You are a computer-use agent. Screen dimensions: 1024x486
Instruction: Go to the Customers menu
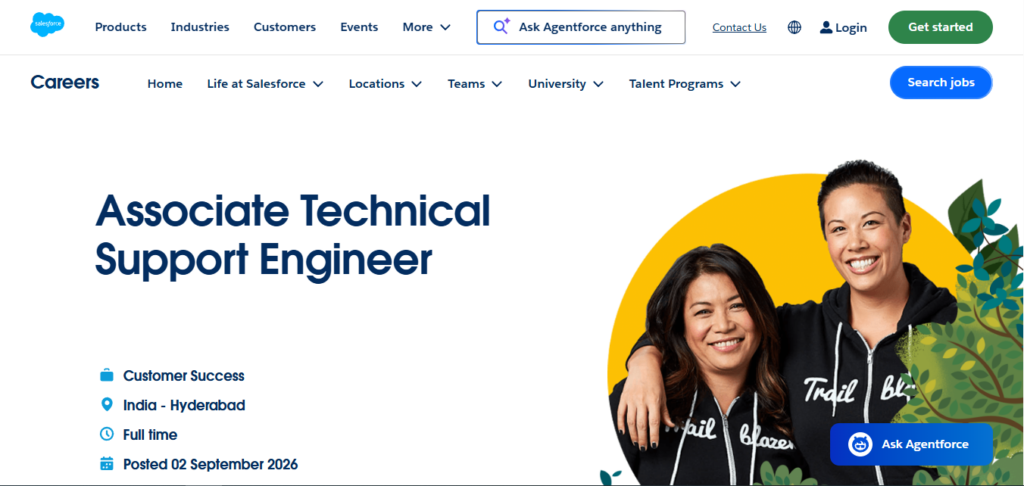[285, 27]
